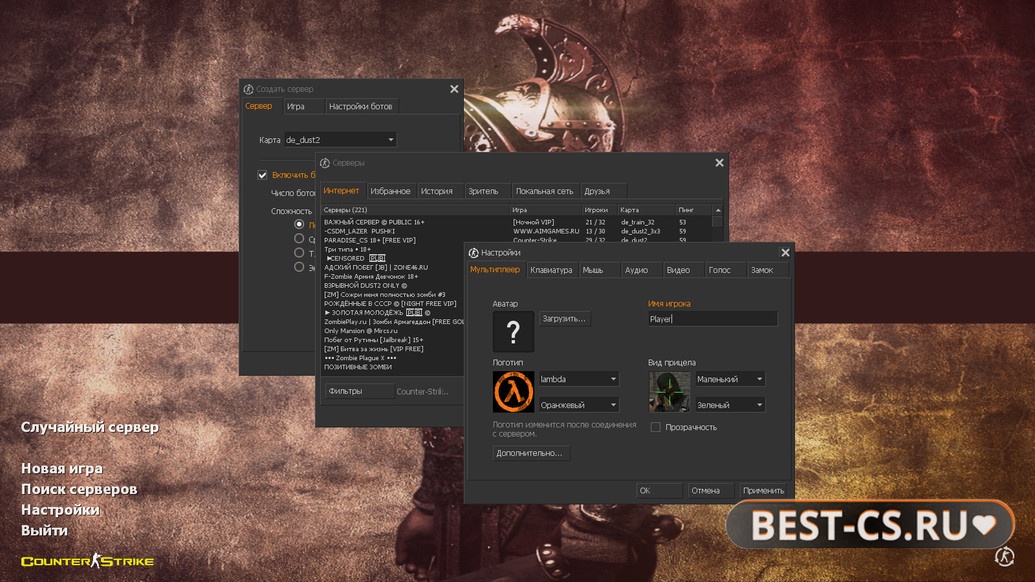Click the Servers window title icon

[x=325, y=163]
